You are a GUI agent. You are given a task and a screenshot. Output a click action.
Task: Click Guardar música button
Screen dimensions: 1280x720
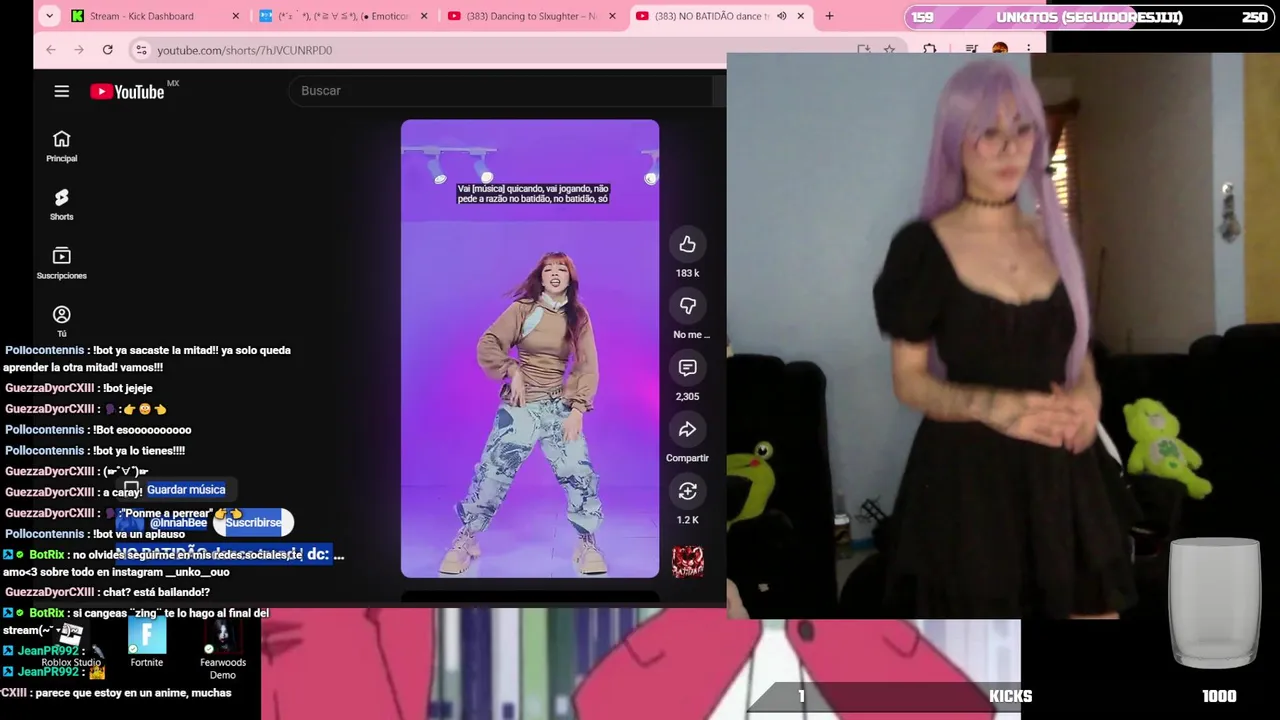tap(176, 489)
